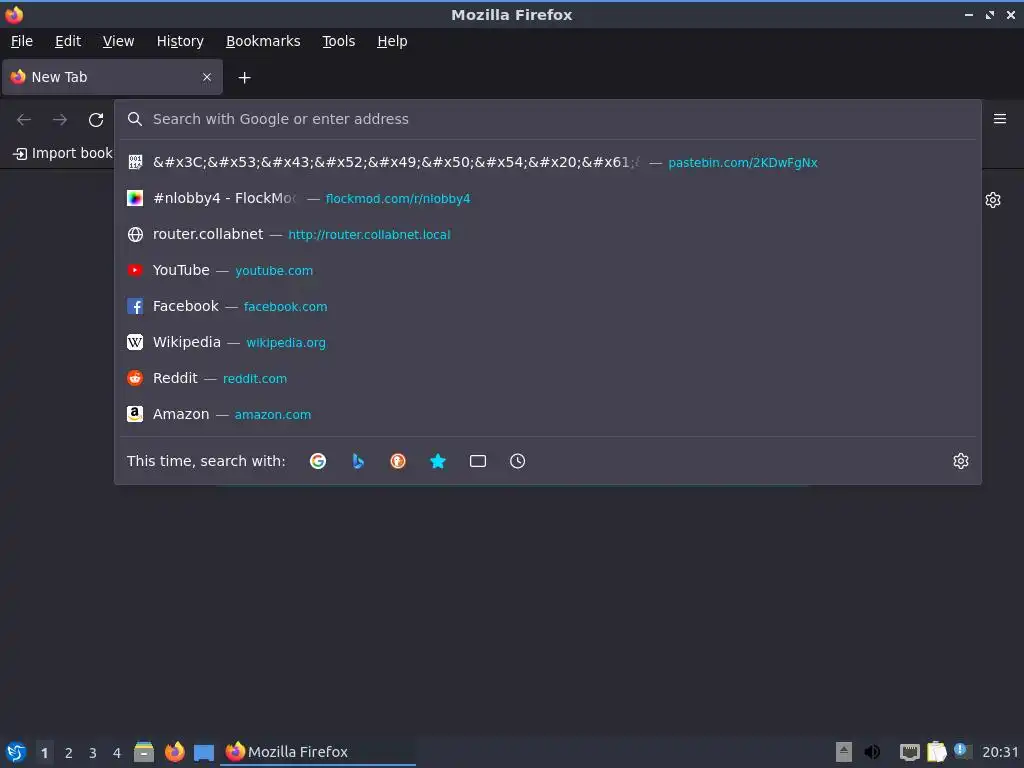Search open tabs via tab icon
The image size is (1024, 768).
tap(477, 461)
